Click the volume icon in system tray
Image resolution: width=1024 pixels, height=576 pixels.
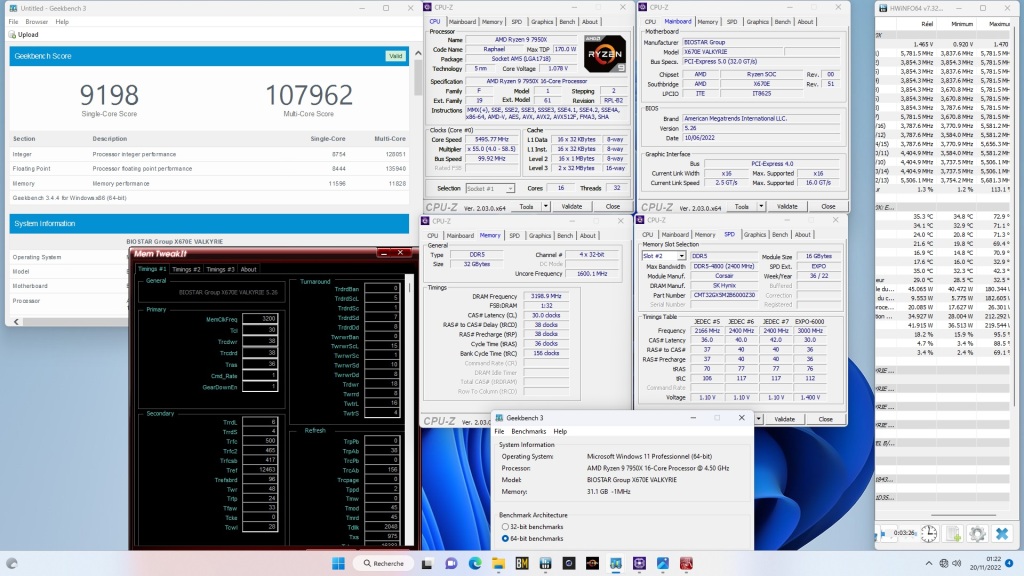coord(957,563)
